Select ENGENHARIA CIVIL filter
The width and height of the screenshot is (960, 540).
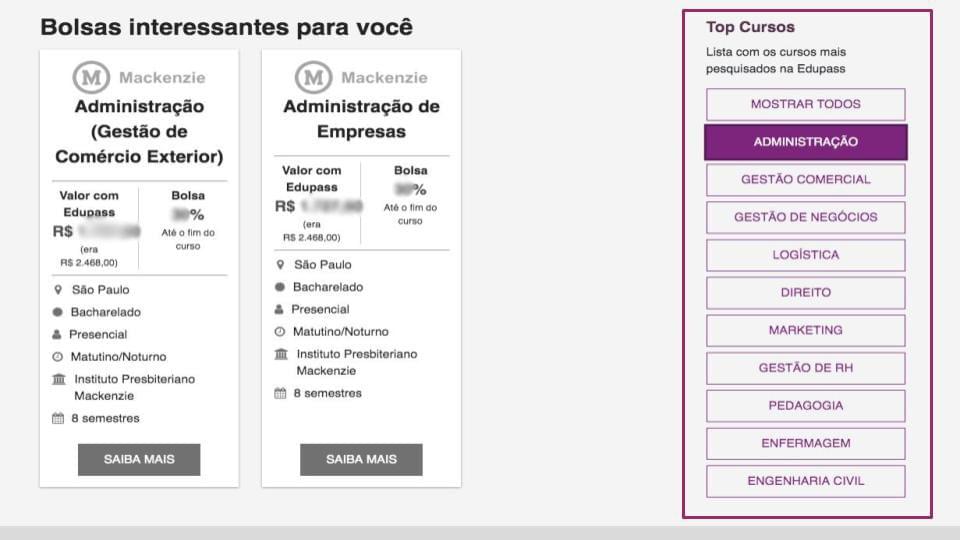point(806,481)
